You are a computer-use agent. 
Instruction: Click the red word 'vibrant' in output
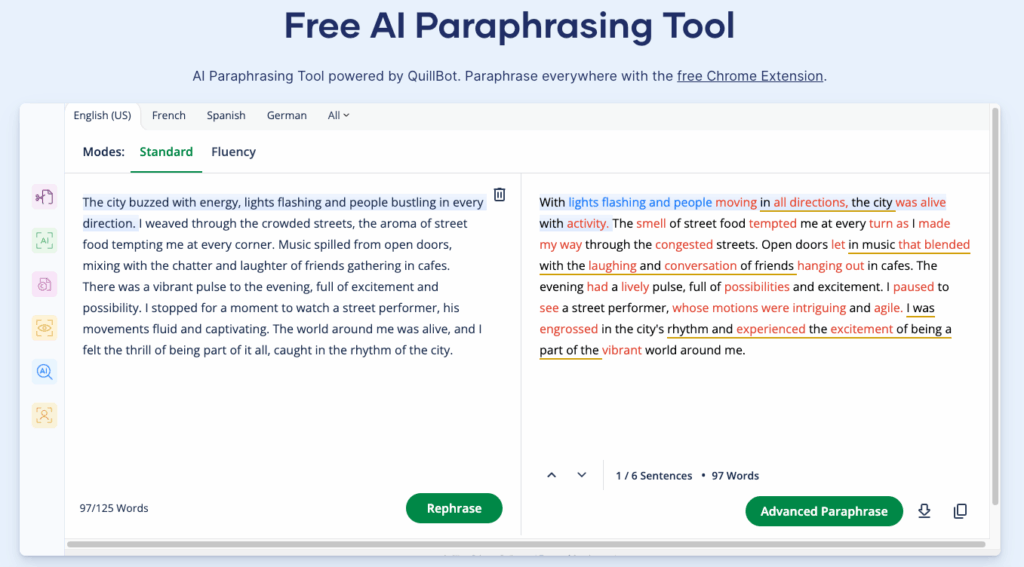622,350
